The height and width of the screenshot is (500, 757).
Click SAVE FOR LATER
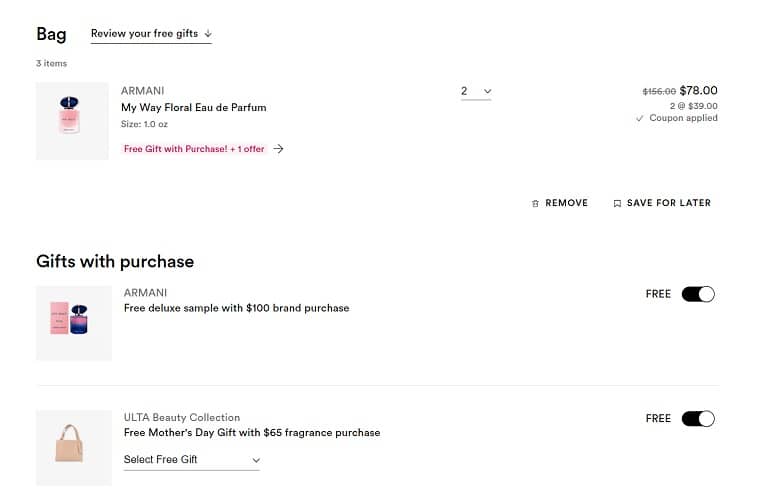[x=668, y=203]
